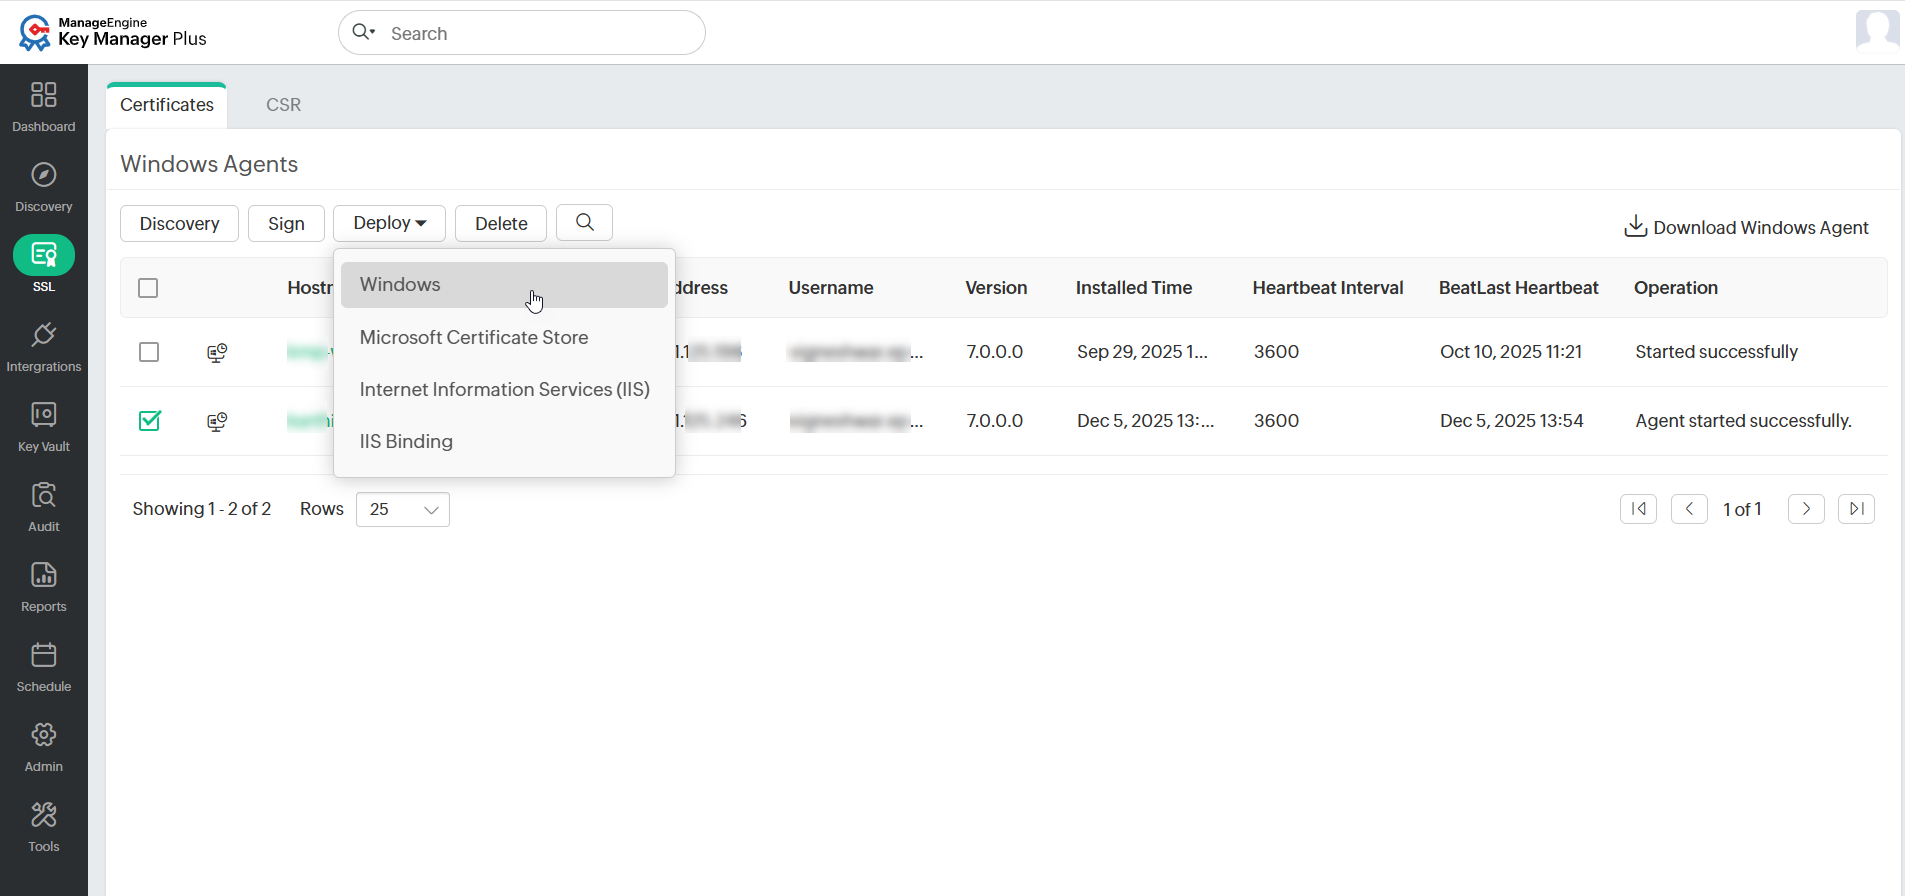Open Key Vault in the sidebar
Screen dimensions: 1905x896
click(x=44, y=426)
